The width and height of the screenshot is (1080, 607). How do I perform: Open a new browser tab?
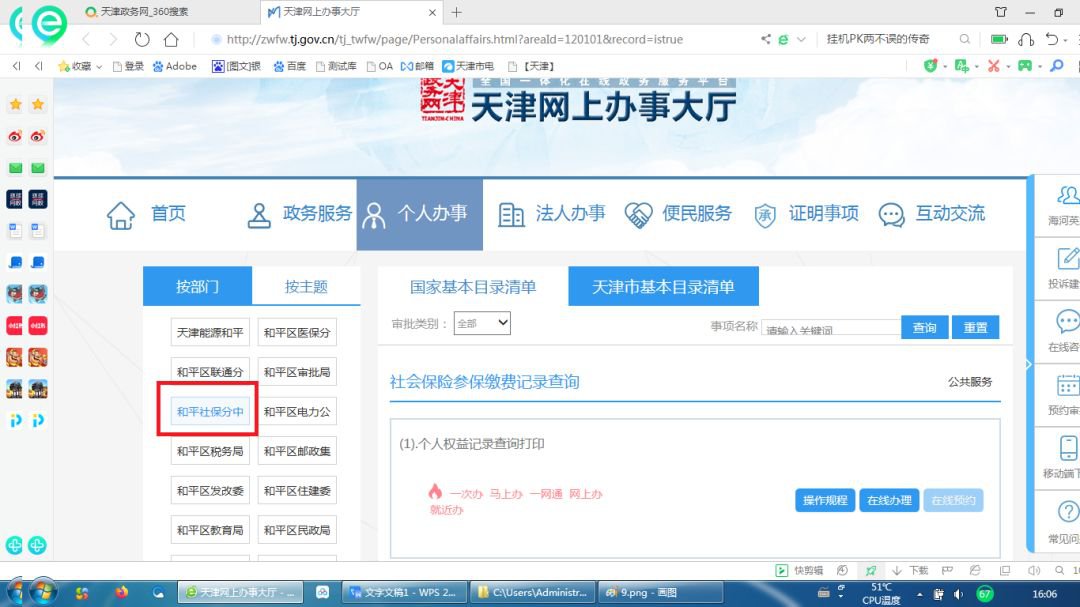pyautogui.click(x=456, y=12)
